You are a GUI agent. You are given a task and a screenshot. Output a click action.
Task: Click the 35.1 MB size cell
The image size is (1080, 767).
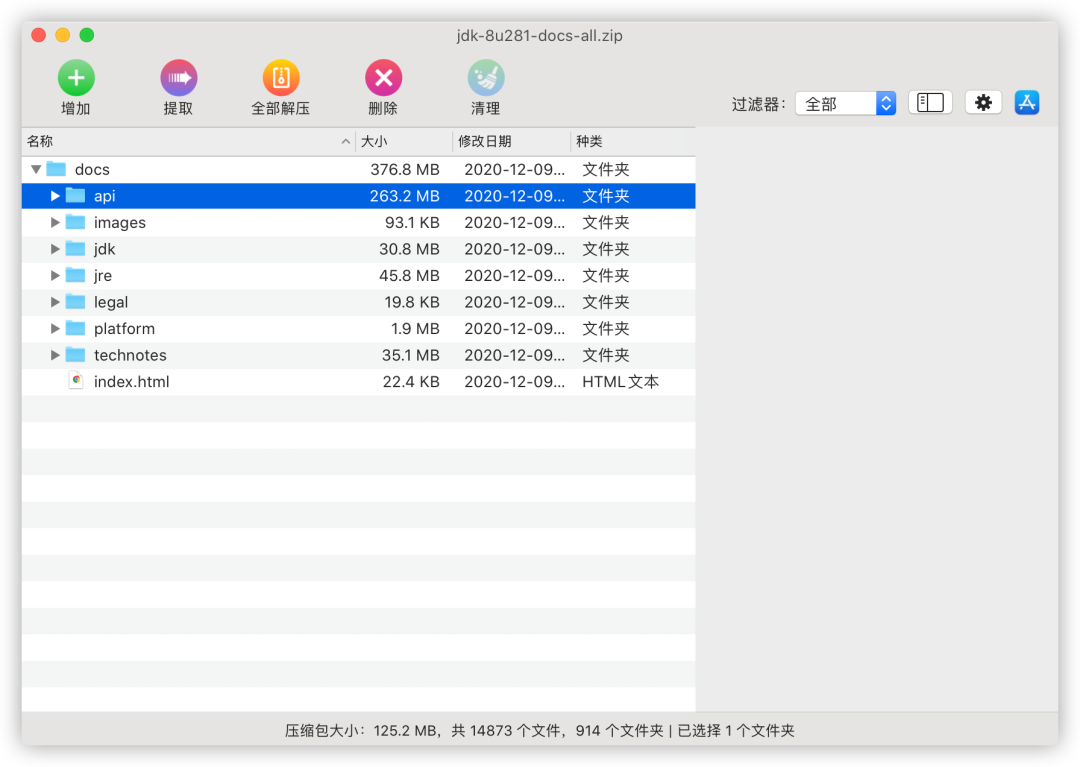[411, 355]
